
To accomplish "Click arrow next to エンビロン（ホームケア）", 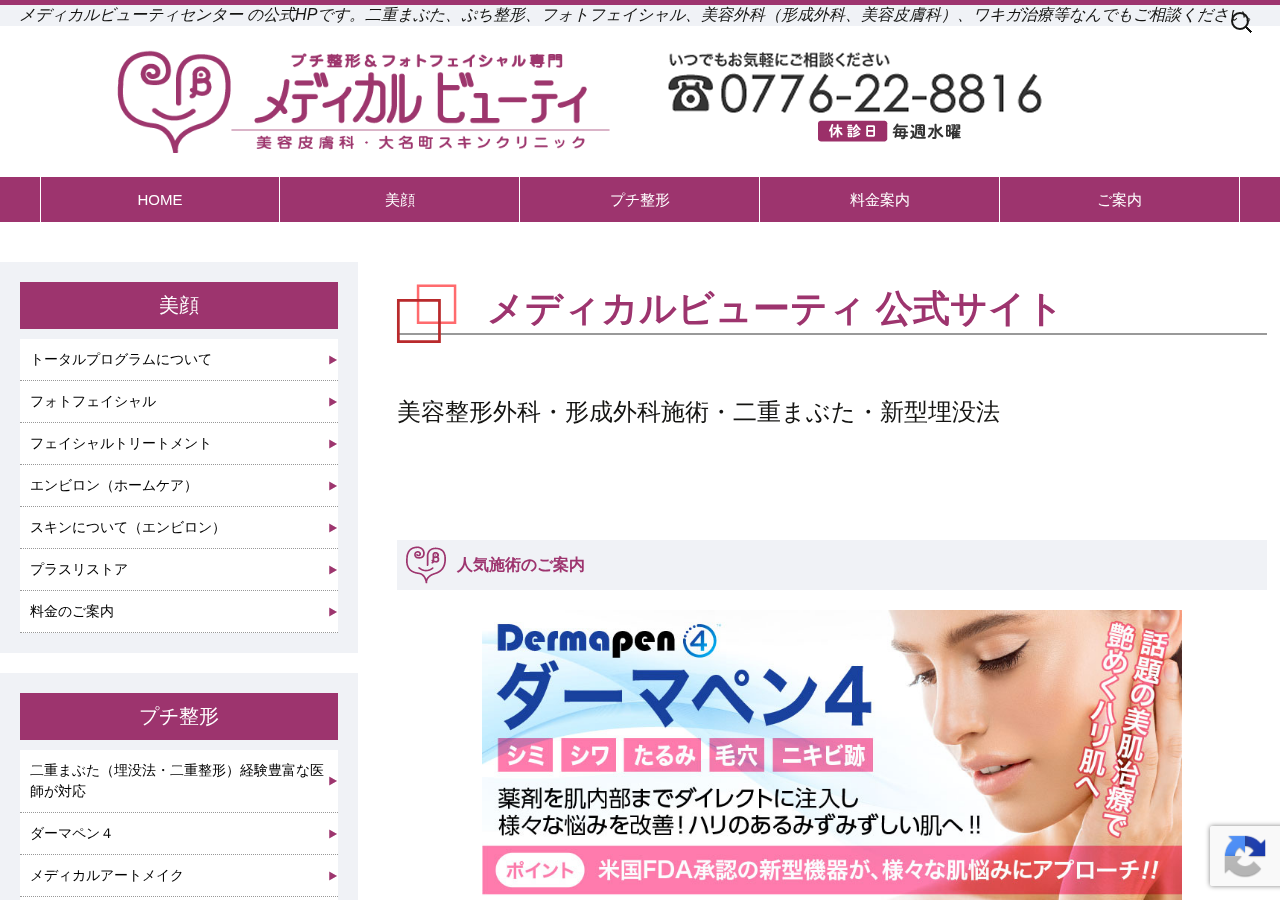I will click(x=333, y=486).
